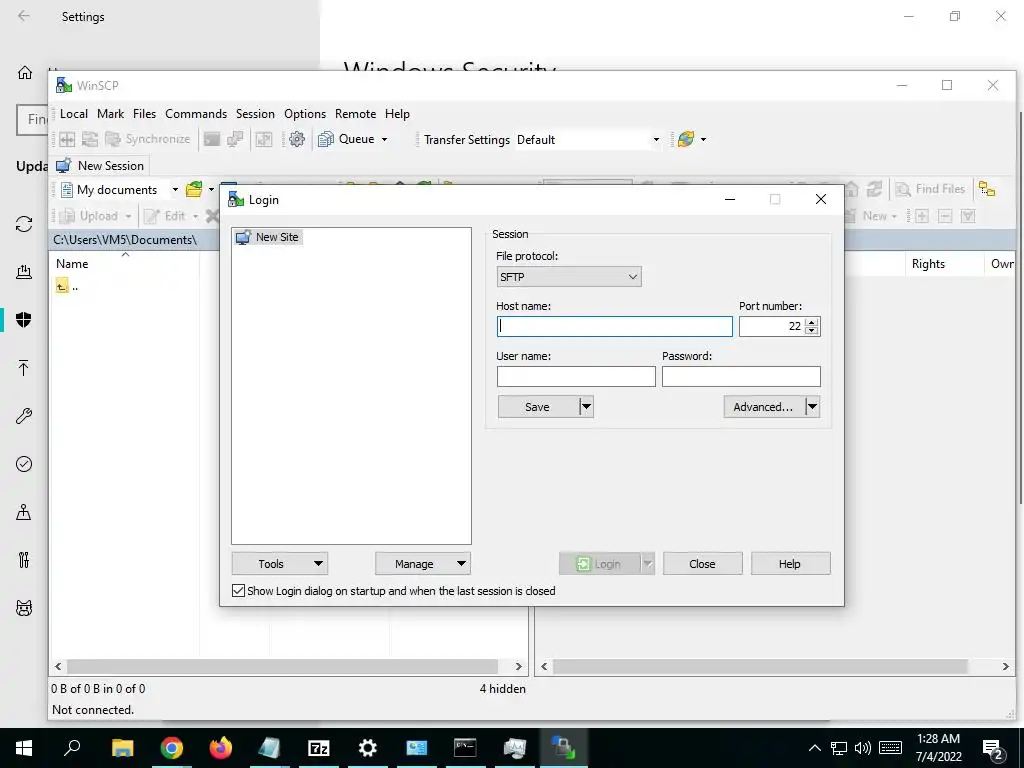Click the globe refresh icon in WinSCP toolbar

686,139
